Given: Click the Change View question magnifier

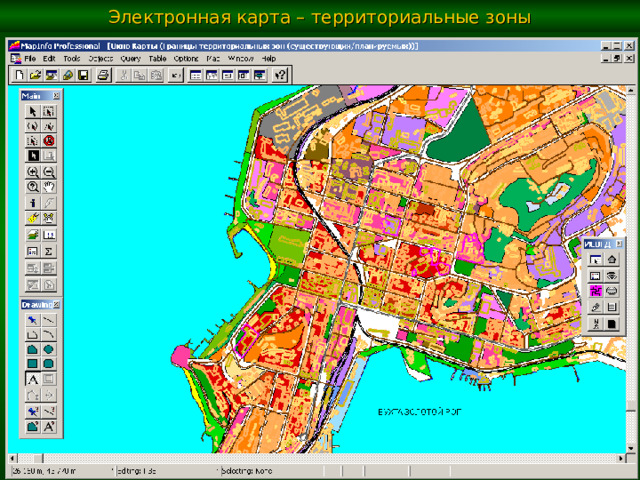Looking at the screenshot, I should pyautogui.click(x=33, y=187).
